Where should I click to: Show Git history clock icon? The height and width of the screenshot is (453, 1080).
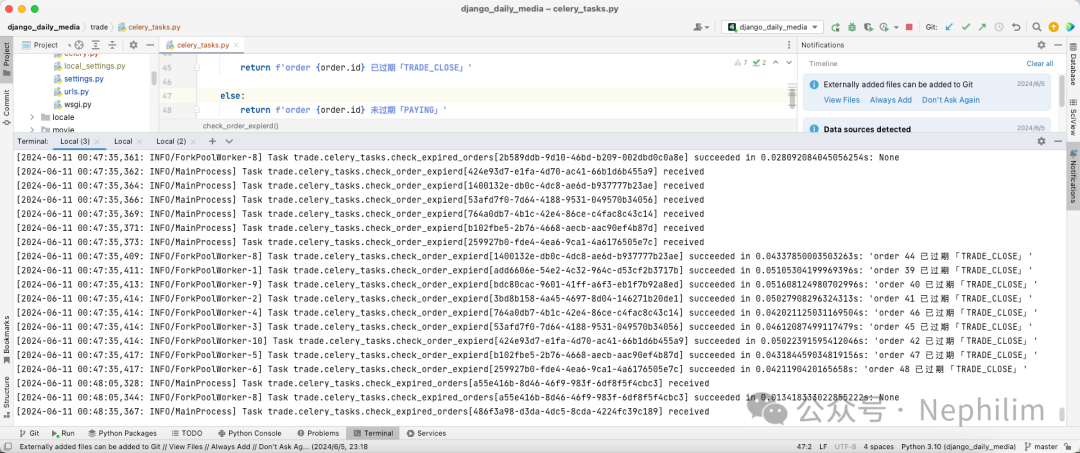click(999, 27)
